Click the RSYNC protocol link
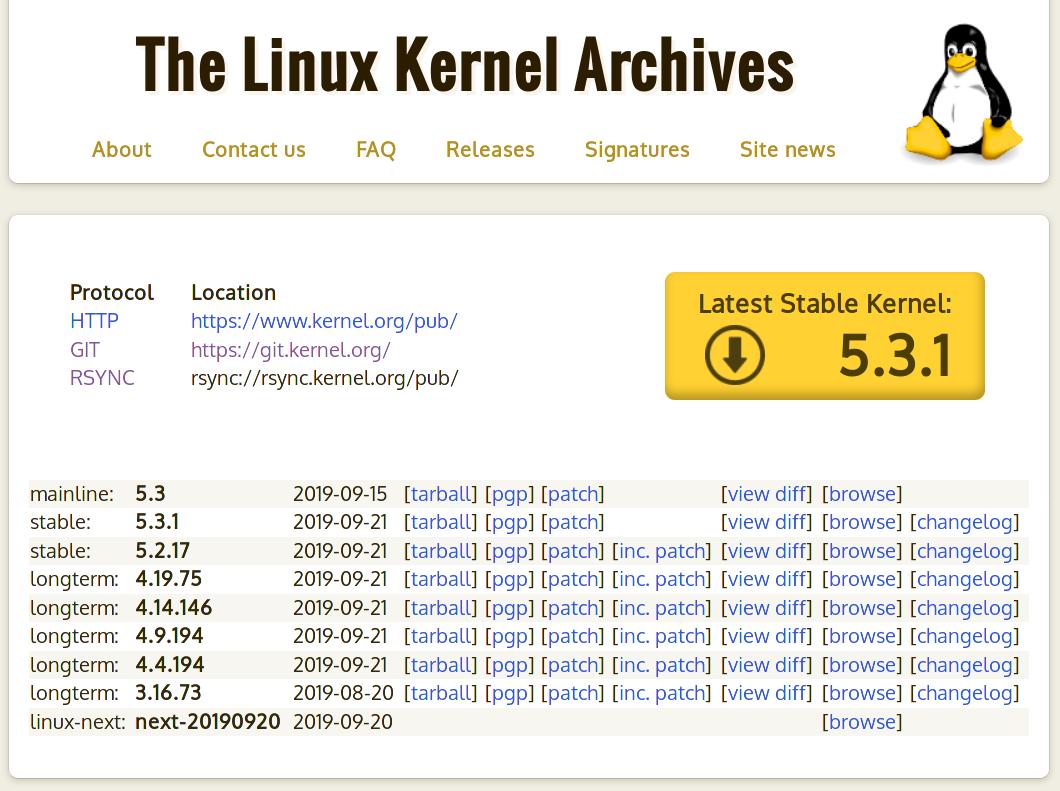Image resolution: width=1060 pixels, height=791 pixels. click(x=102, y=377)
